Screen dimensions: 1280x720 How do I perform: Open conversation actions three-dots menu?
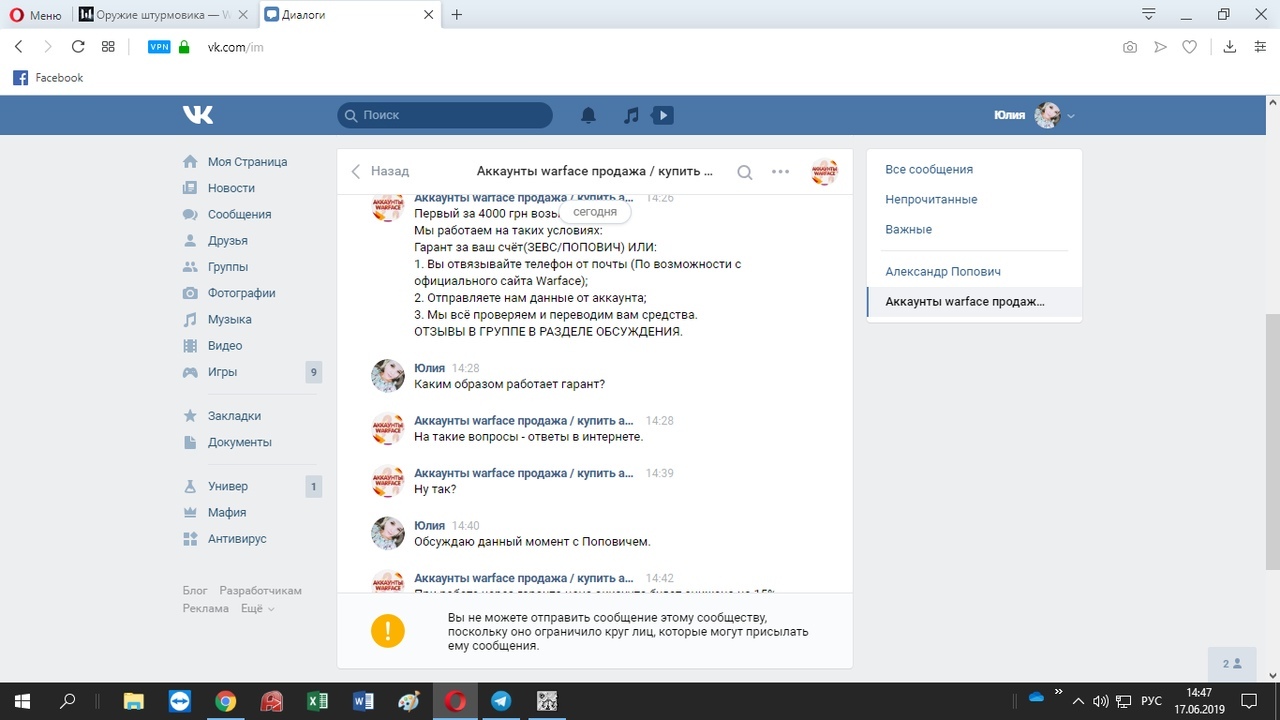click(x=780, y=172)
